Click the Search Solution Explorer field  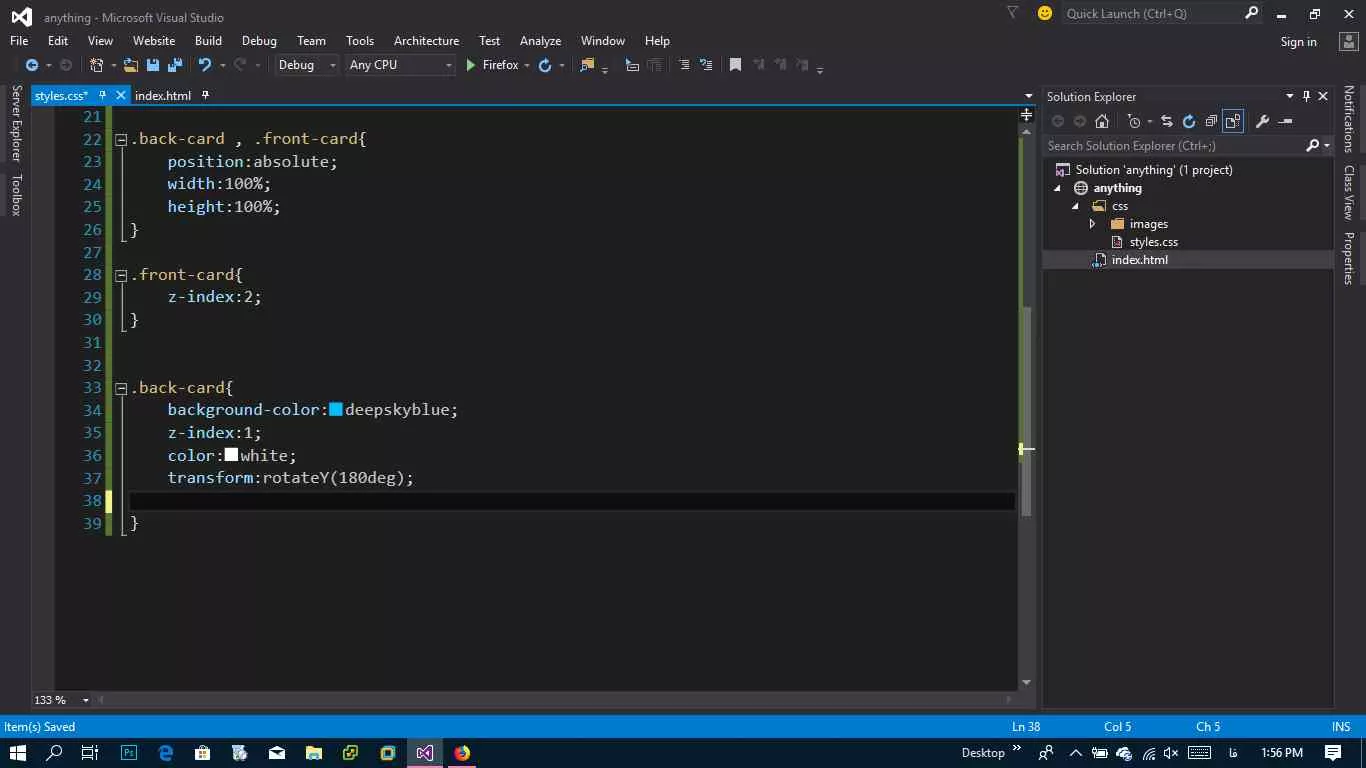1175,146
